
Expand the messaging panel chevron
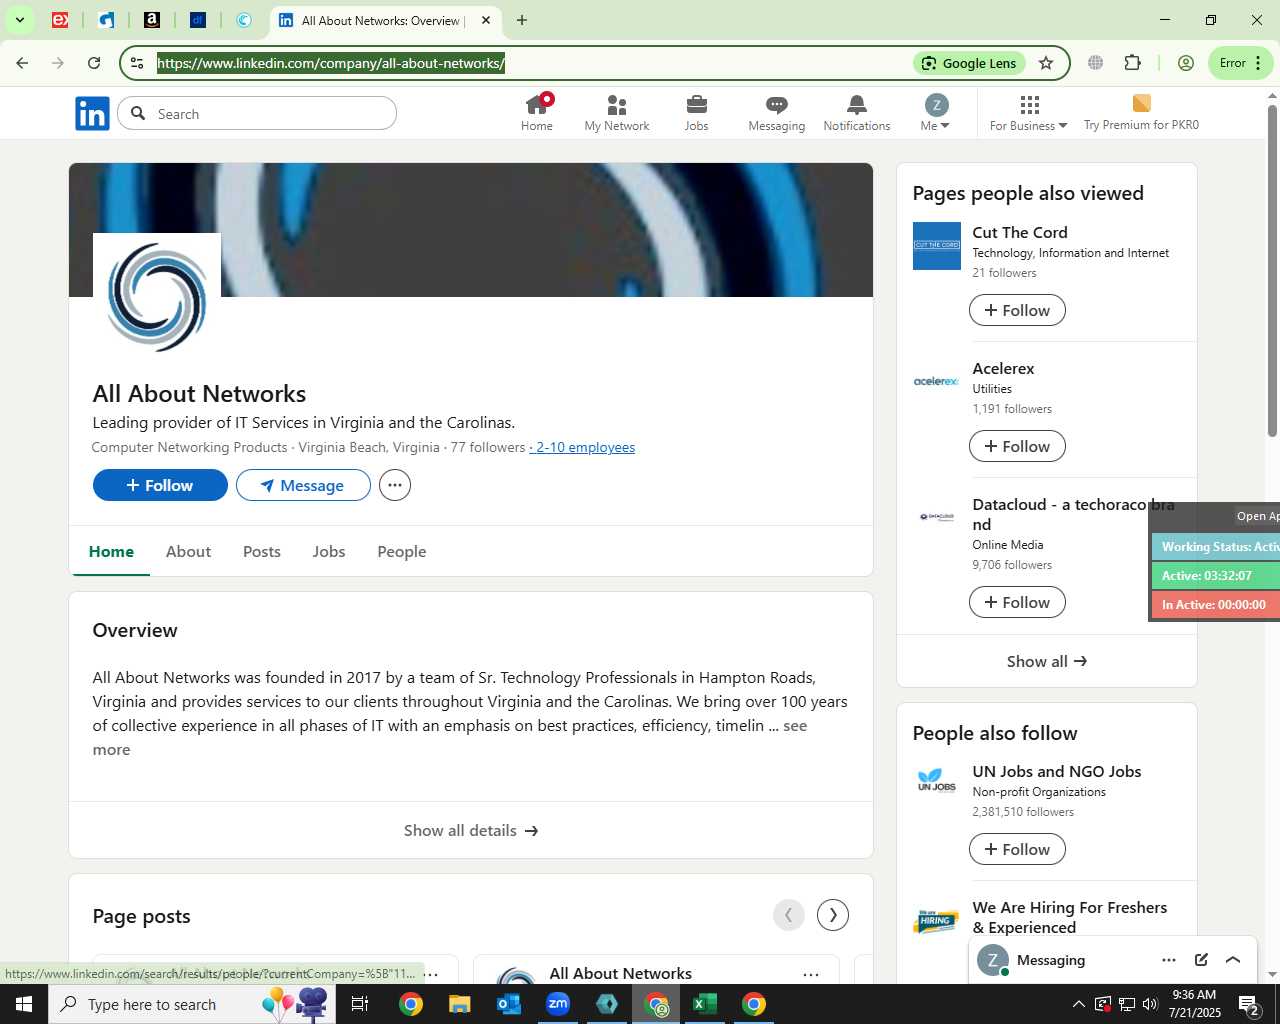pyautogui.click(x=1233, y=960)
